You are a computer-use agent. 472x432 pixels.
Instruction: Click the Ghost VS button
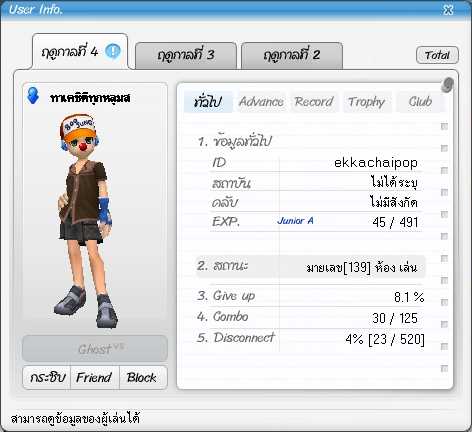coord(95,349)
